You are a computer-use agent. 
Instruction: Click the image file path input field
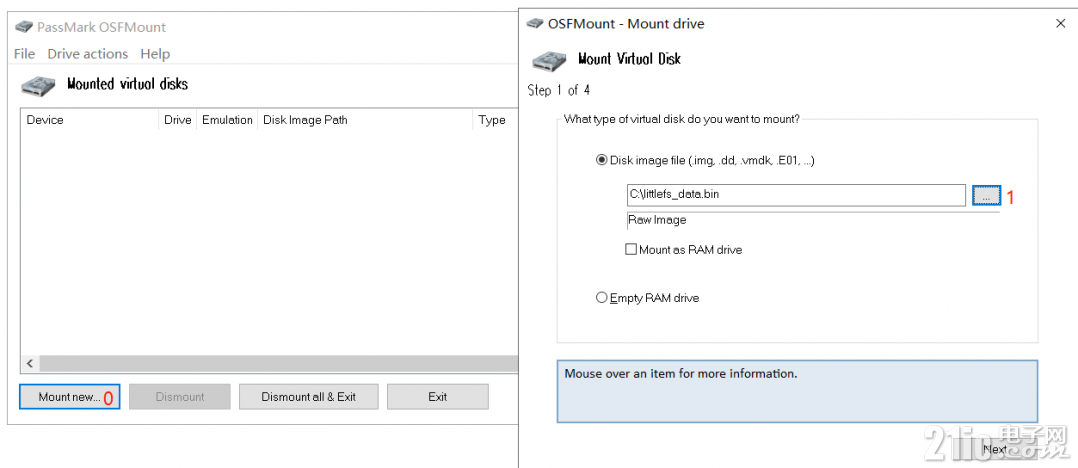[x=796, y=194]
